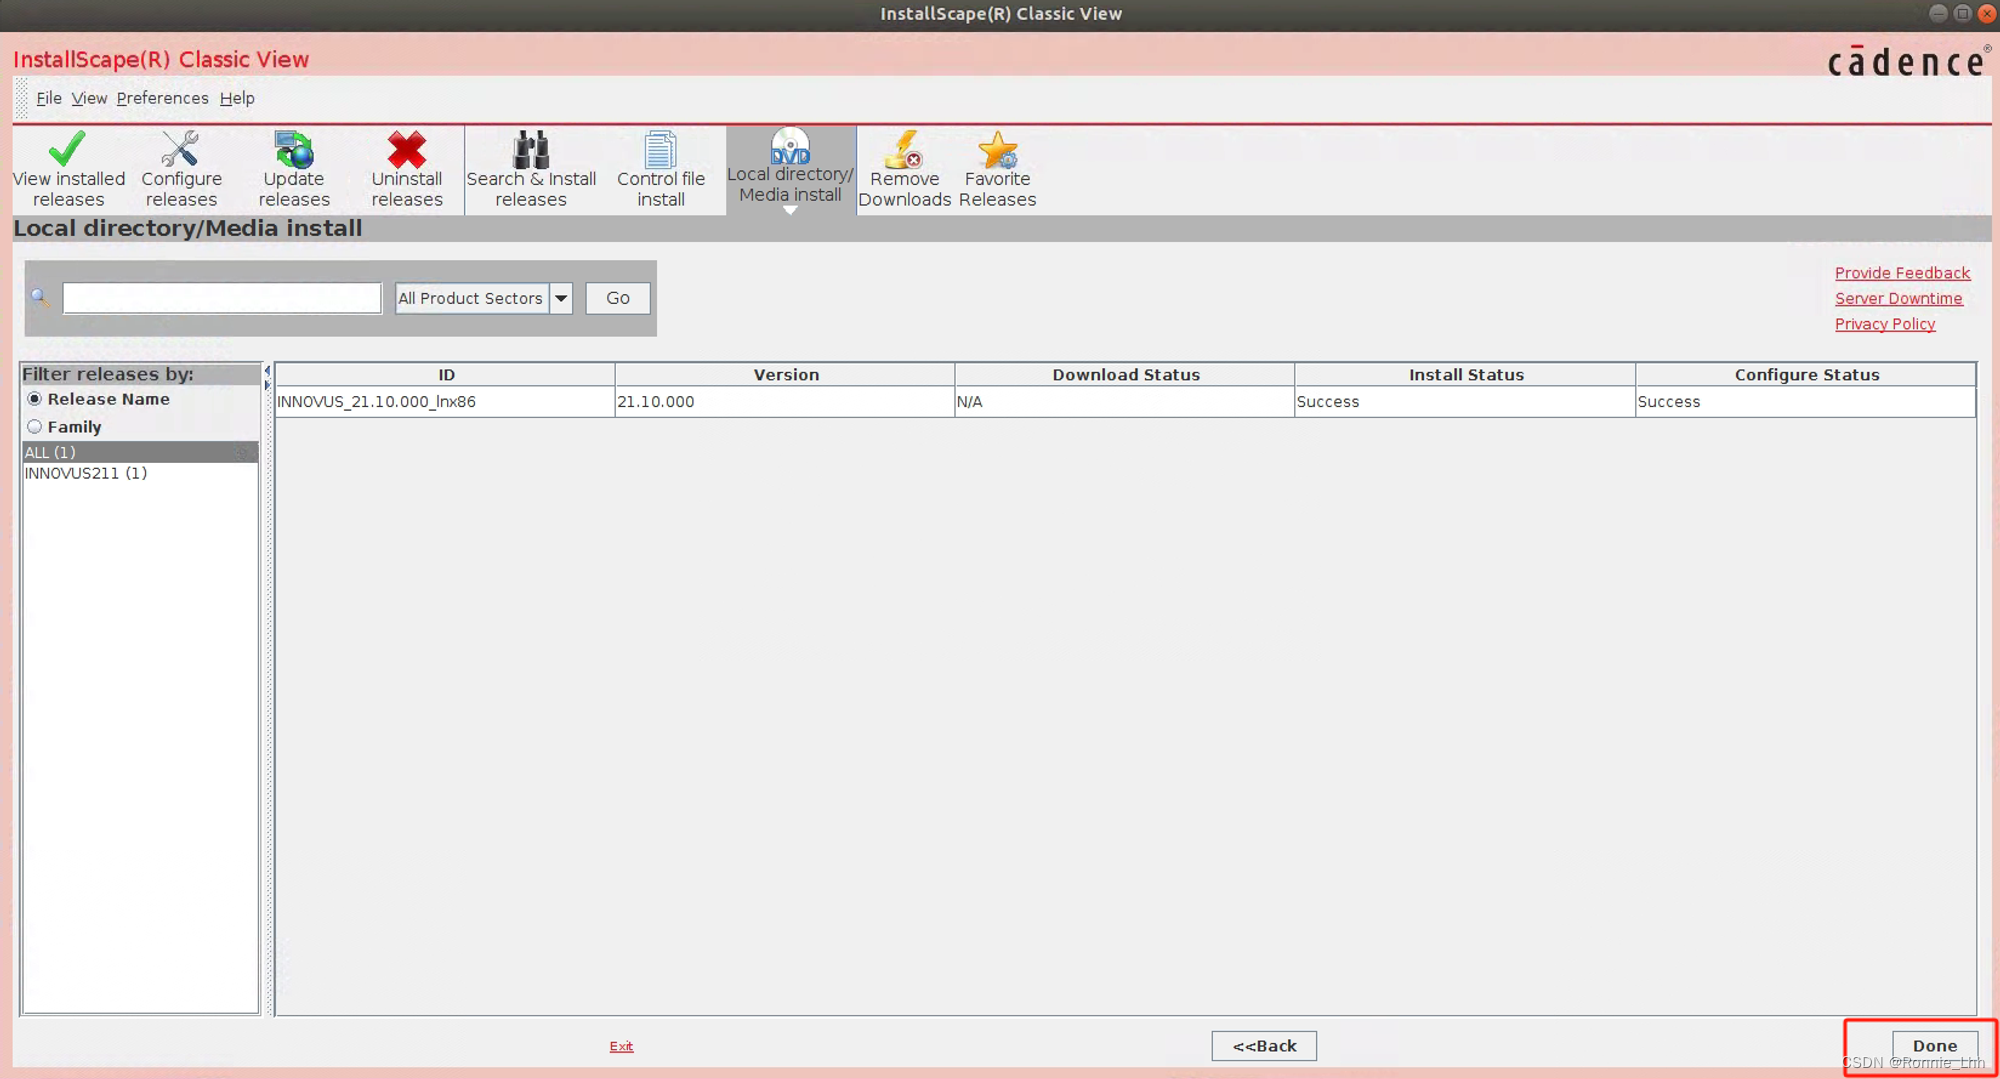The height and width of the screenshot is (1079, 2000).
Task: Click the N/A download status cell
Action: pyautogui.click(x=1125, y=402)
